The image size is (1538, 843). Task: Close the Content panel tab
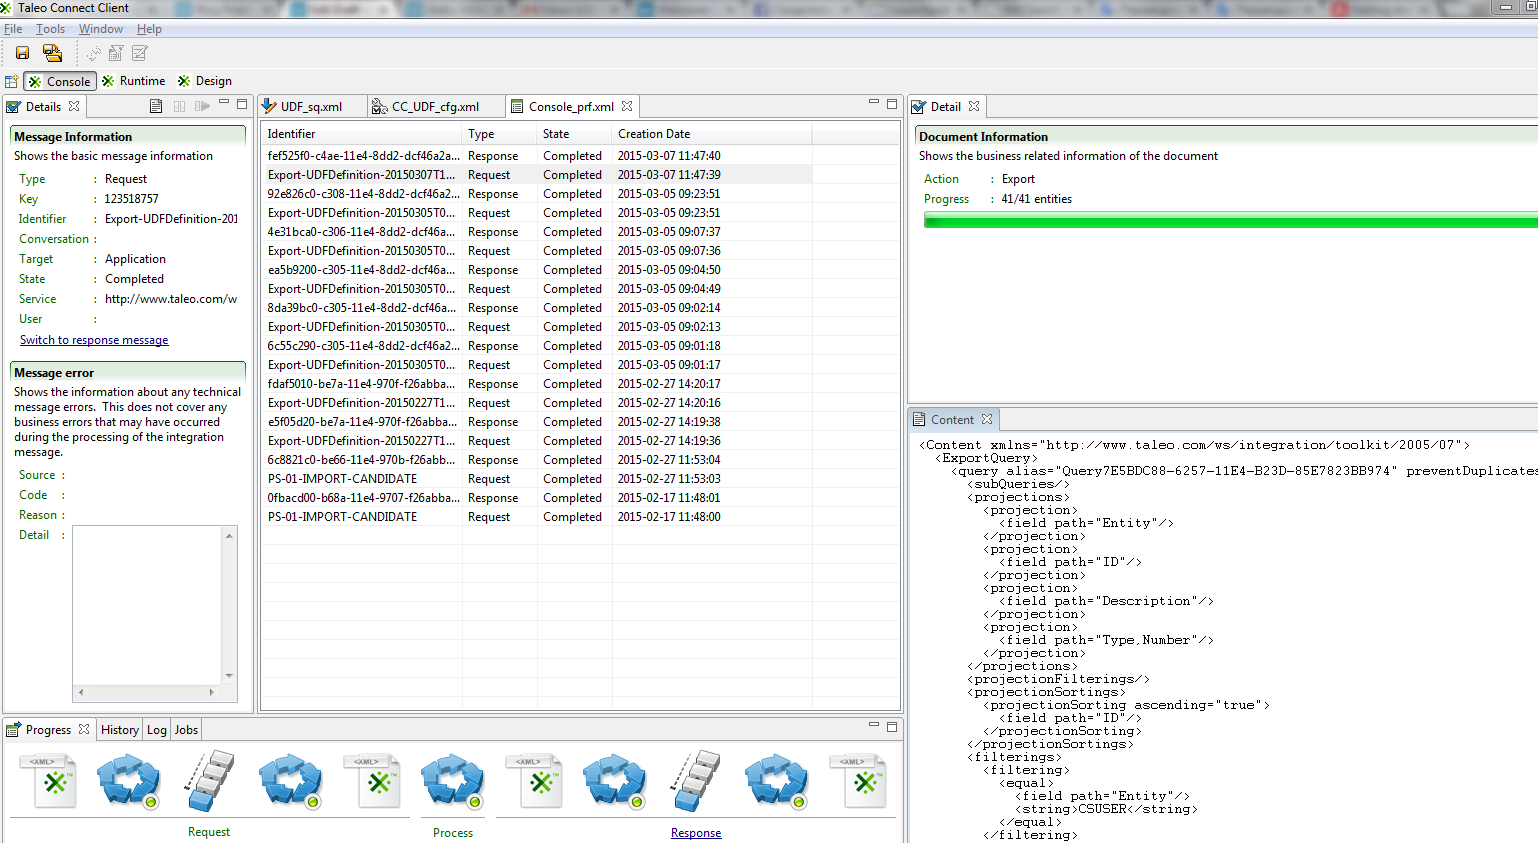click(x=987, y=420)
